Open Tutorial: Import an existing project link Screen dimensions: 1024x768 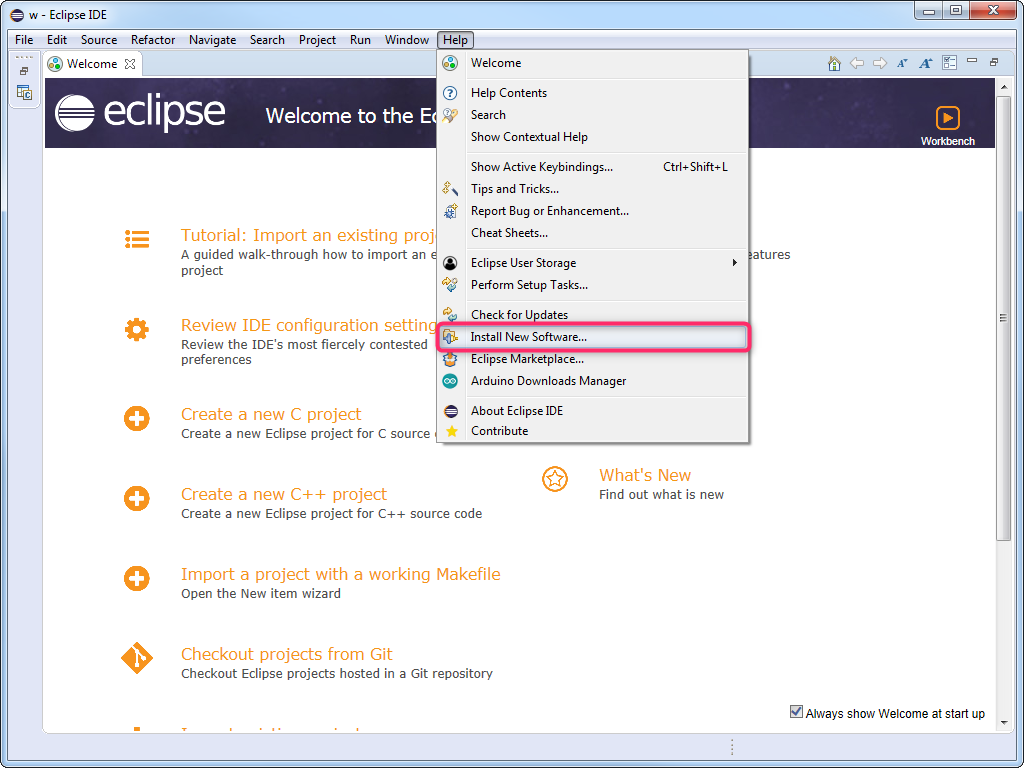(x=308, y=235)
